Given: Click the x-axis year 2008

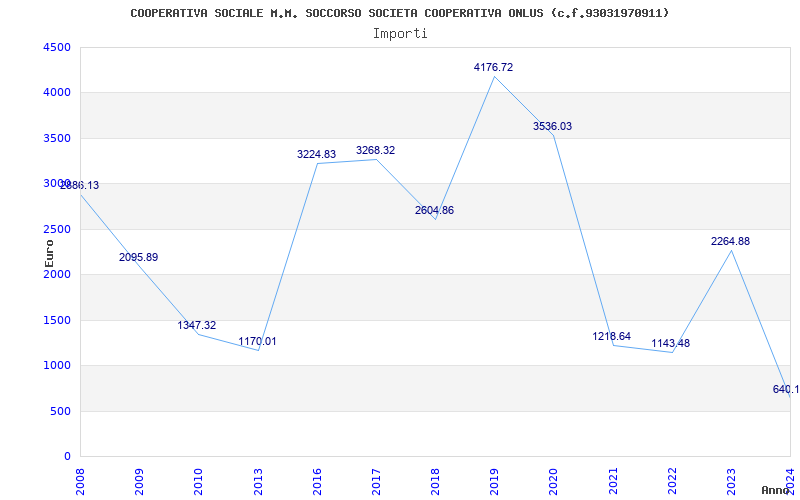Looking at the screenshot, I should pos(80,481).
